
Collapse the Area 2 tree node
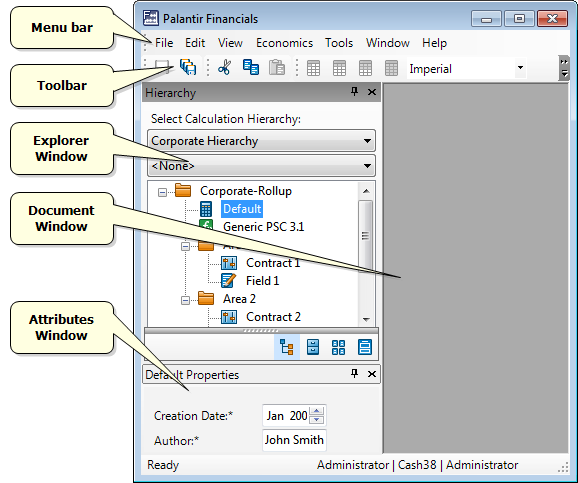185,300
